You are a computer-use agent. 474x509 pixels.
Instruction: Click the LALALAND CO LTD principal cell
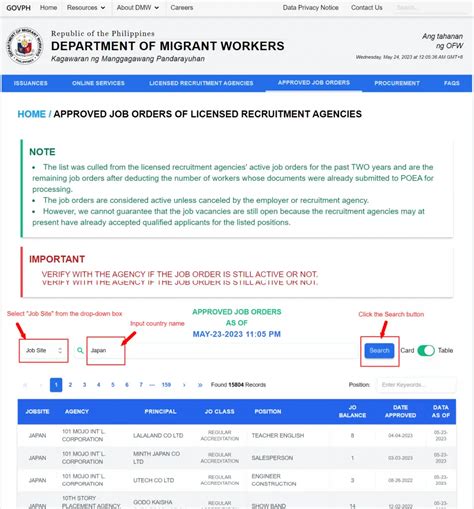(158, 436)
